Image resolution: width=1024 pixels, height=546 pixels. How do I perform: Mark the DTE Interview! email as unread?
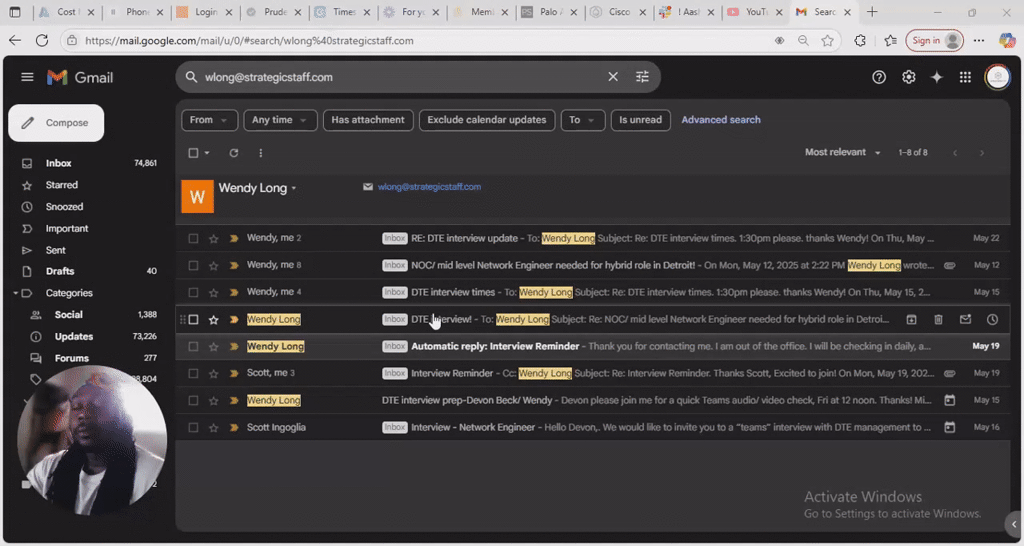point(965,319)
